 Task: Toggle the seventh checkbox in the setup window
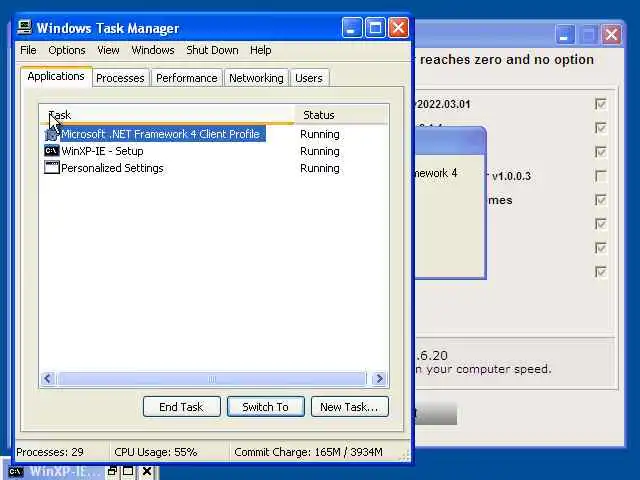pyautogui.click(x=600, y=248)
